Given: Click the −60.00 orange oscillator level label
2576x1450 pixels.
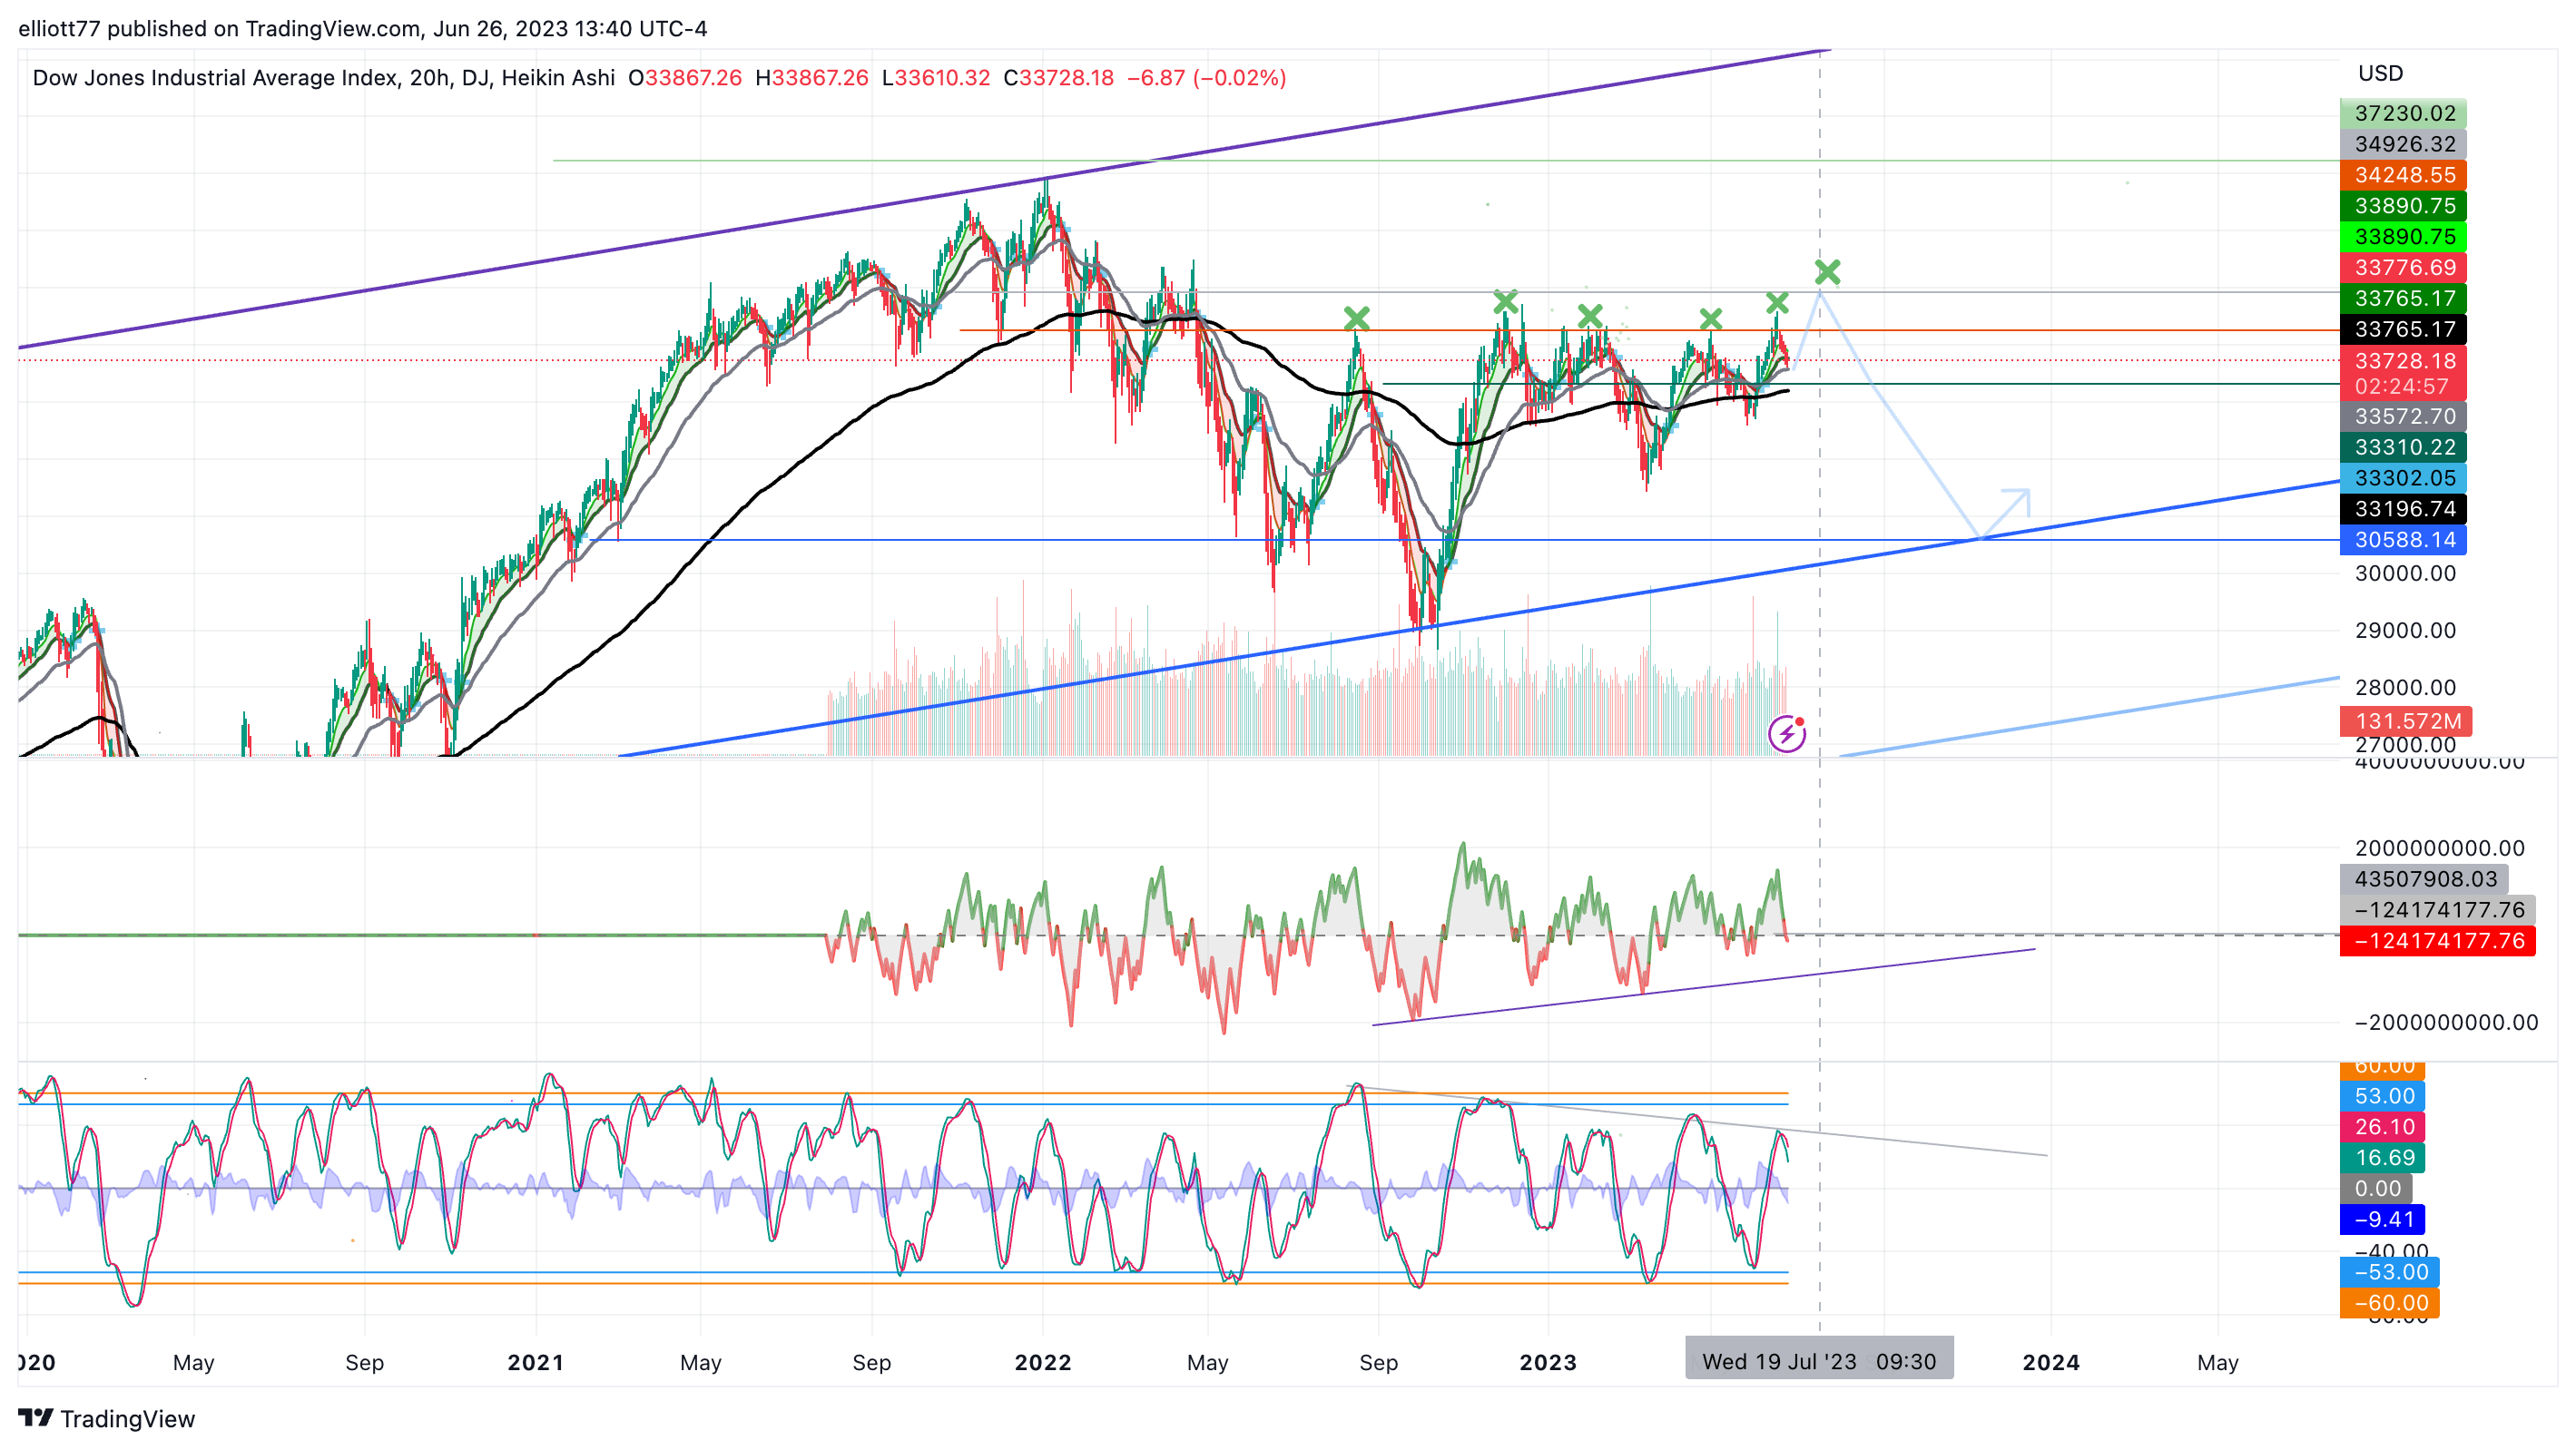Looking at the screenshot, I should click(x=2389, y=1303).
